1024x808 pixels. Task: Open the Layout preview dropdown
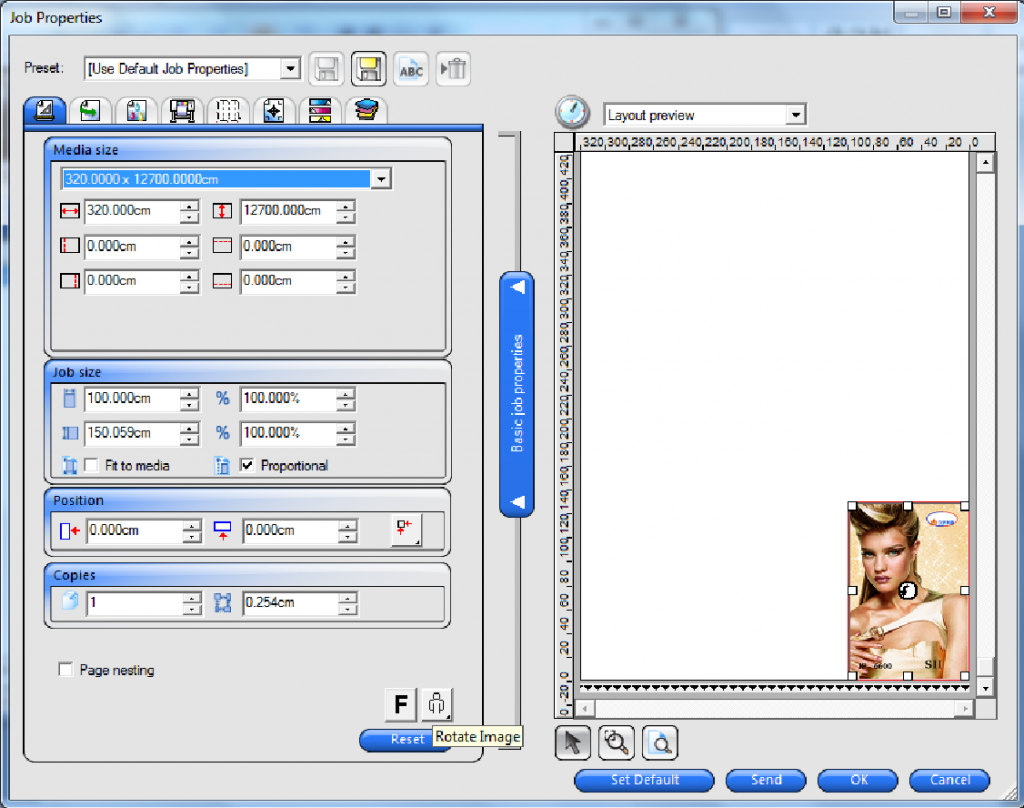click(797, 113)
